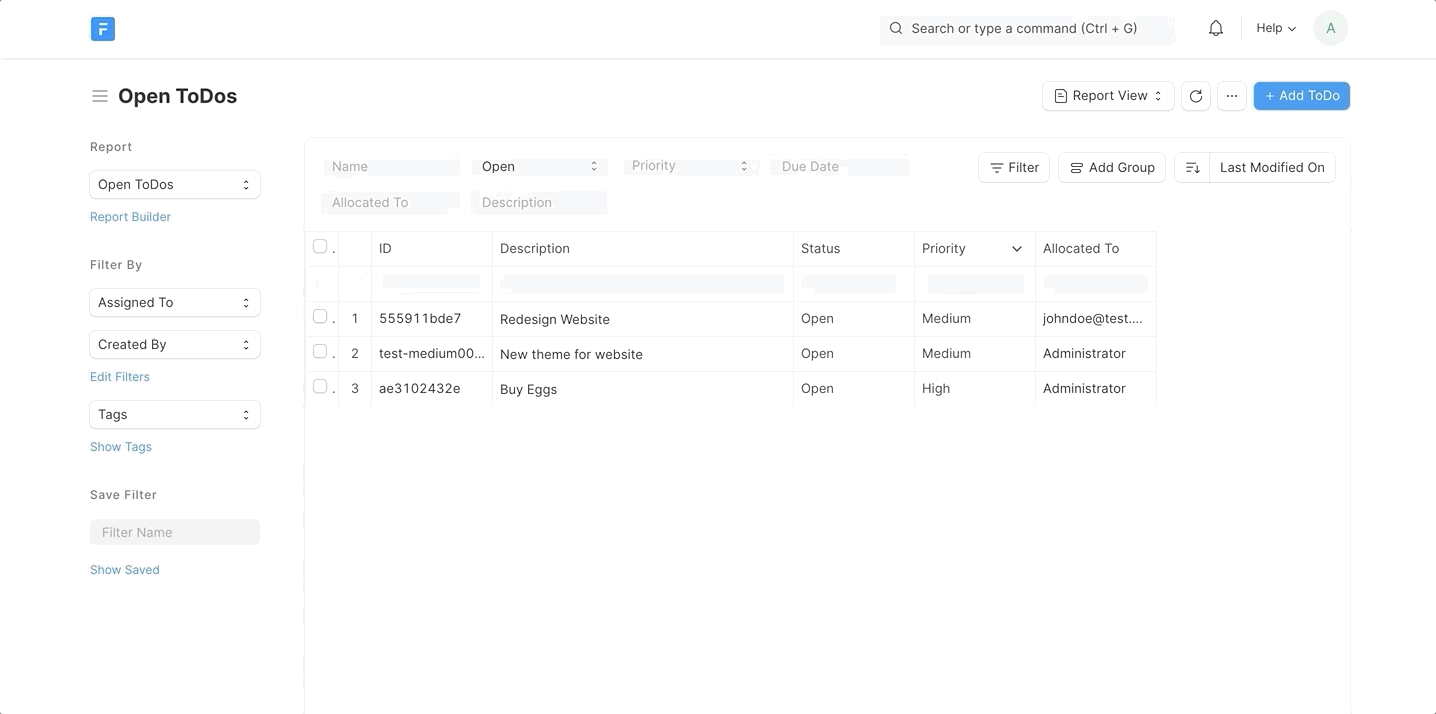This screenshot has width=1436, height=714.
Task: Click the Add ToDo button
Action: point(1301,95)
